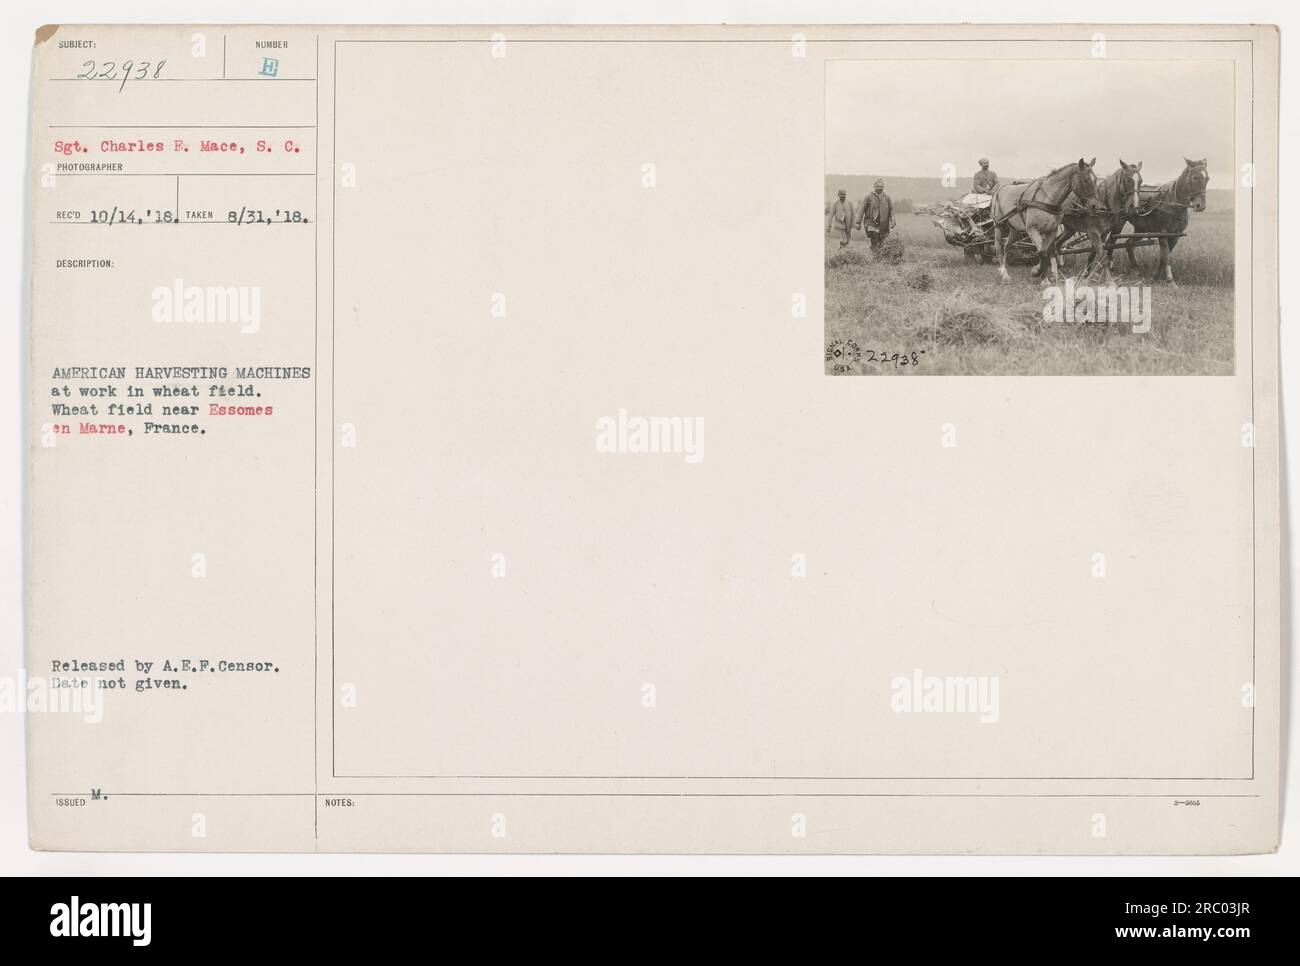
Task: Click the boxed E stamp under NUMBER
Action: pyautogui.click(x=270, y=70)
